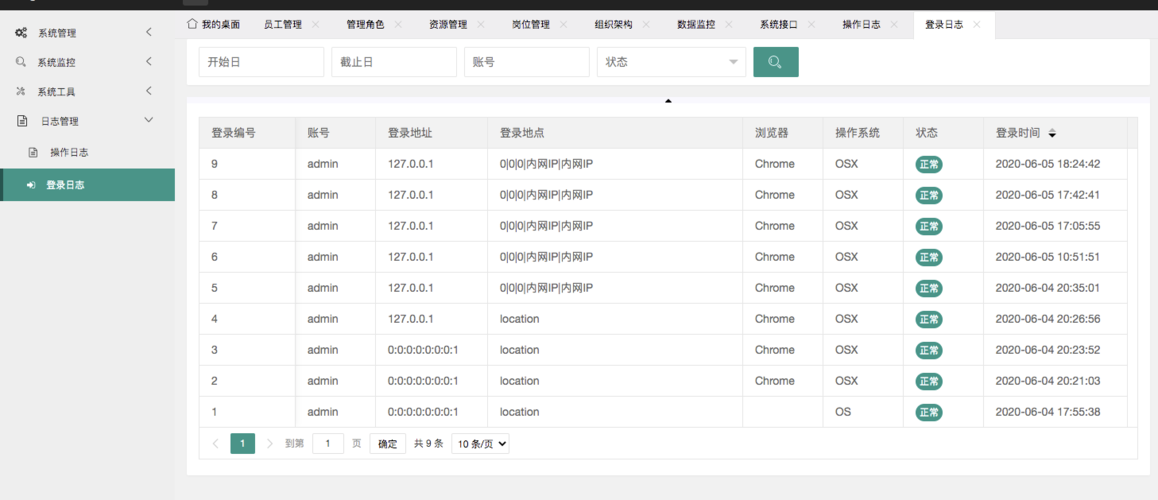Close the 组织架构 tab

pos(646,24)
